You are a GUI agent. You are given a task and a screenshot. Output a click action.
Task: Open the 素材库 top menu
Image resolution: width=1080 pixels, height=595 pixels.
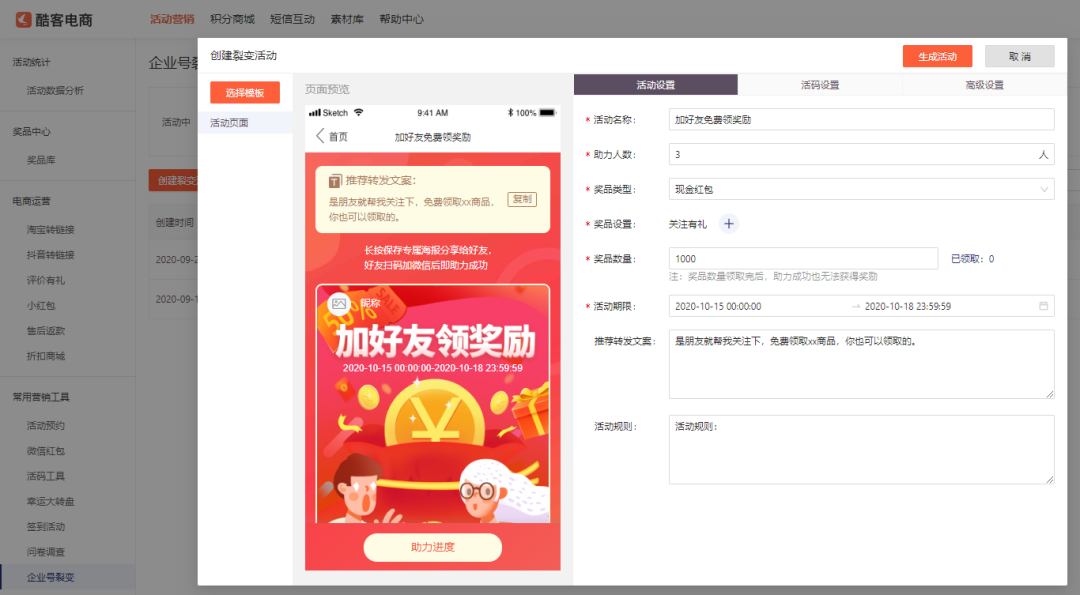(346, 19)
